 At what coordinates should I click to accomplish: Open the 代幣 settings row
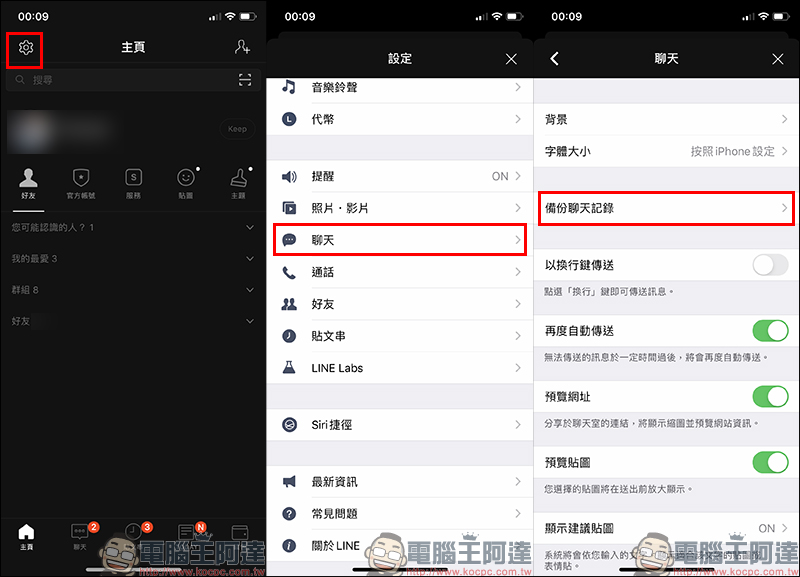[x=399, y=119]
